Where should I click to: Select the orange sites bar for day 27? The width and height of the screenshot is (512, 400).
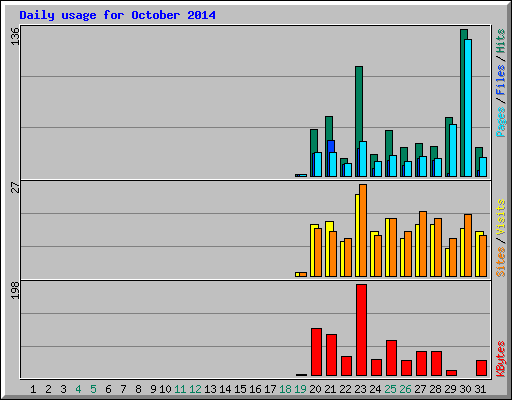tap(423, 244)
